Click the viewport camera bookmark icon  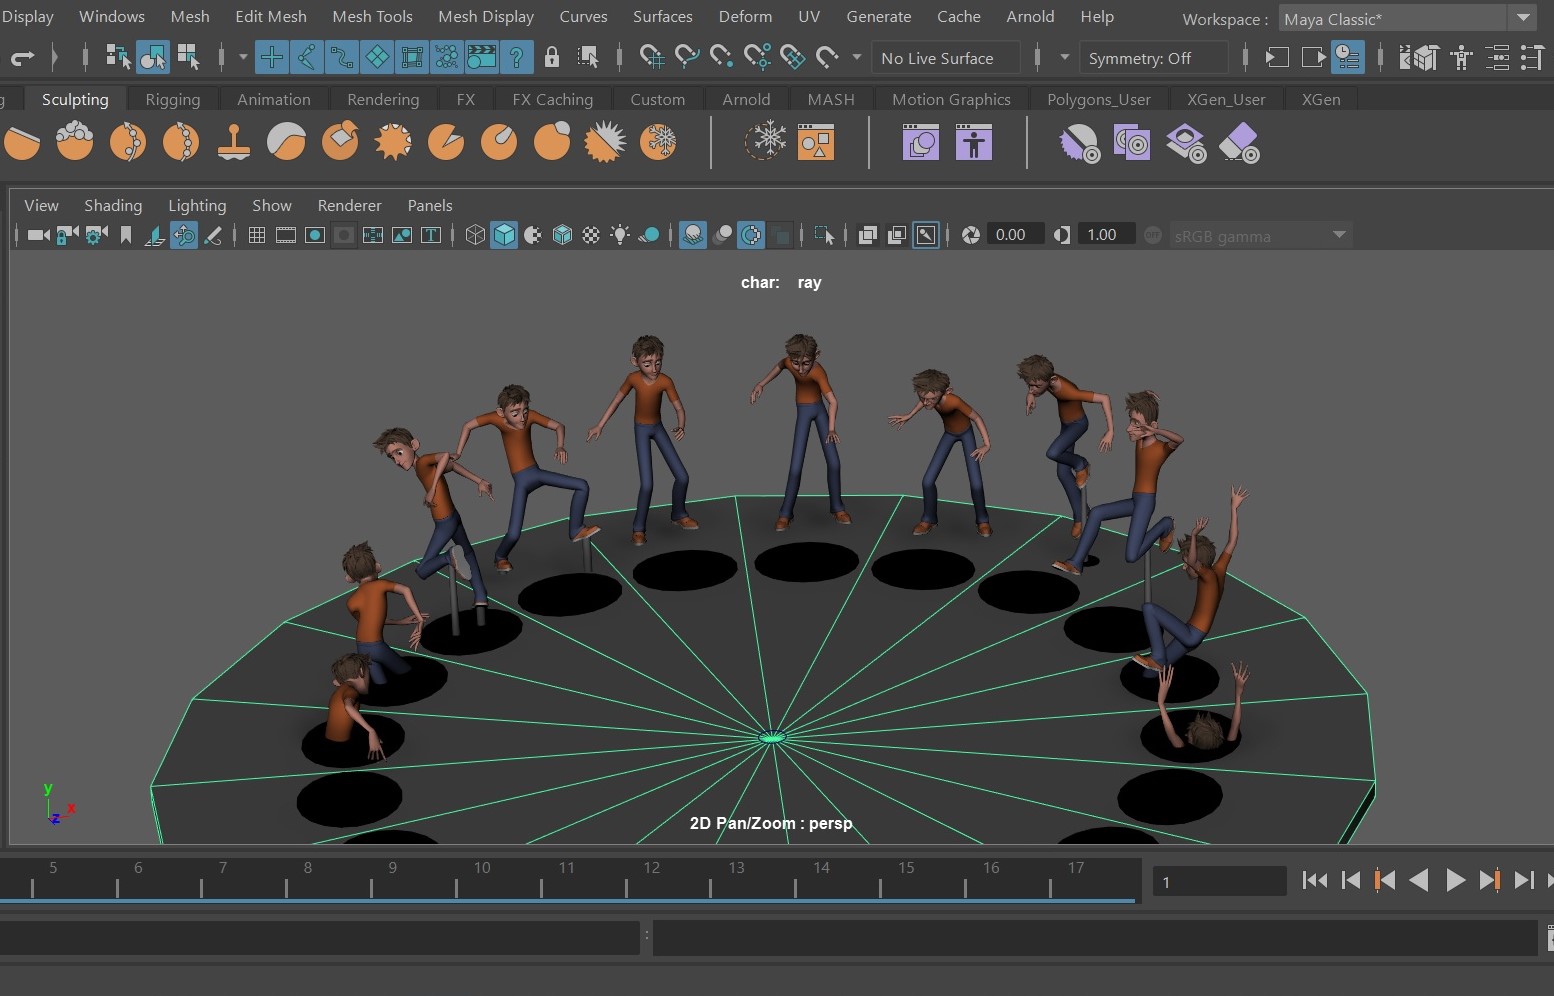[x=126, y=235]
